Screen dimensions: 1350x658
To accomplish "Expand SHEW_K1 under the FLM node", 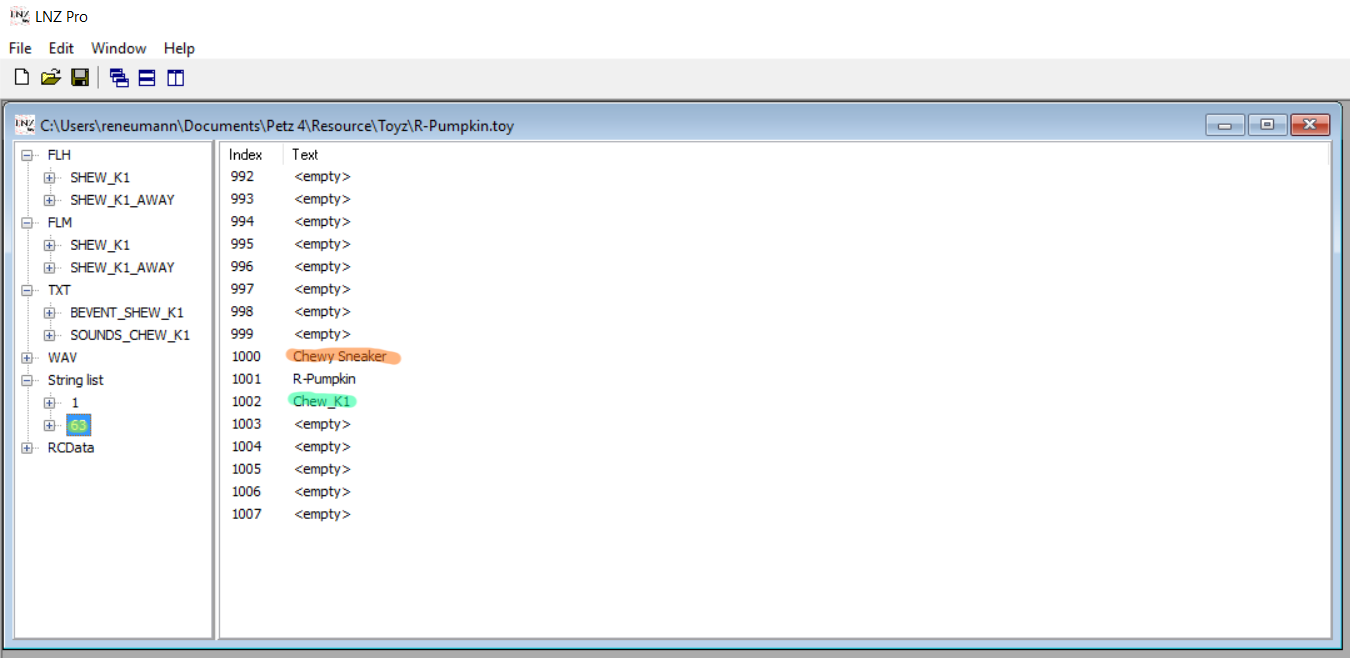I will point(49,245).
